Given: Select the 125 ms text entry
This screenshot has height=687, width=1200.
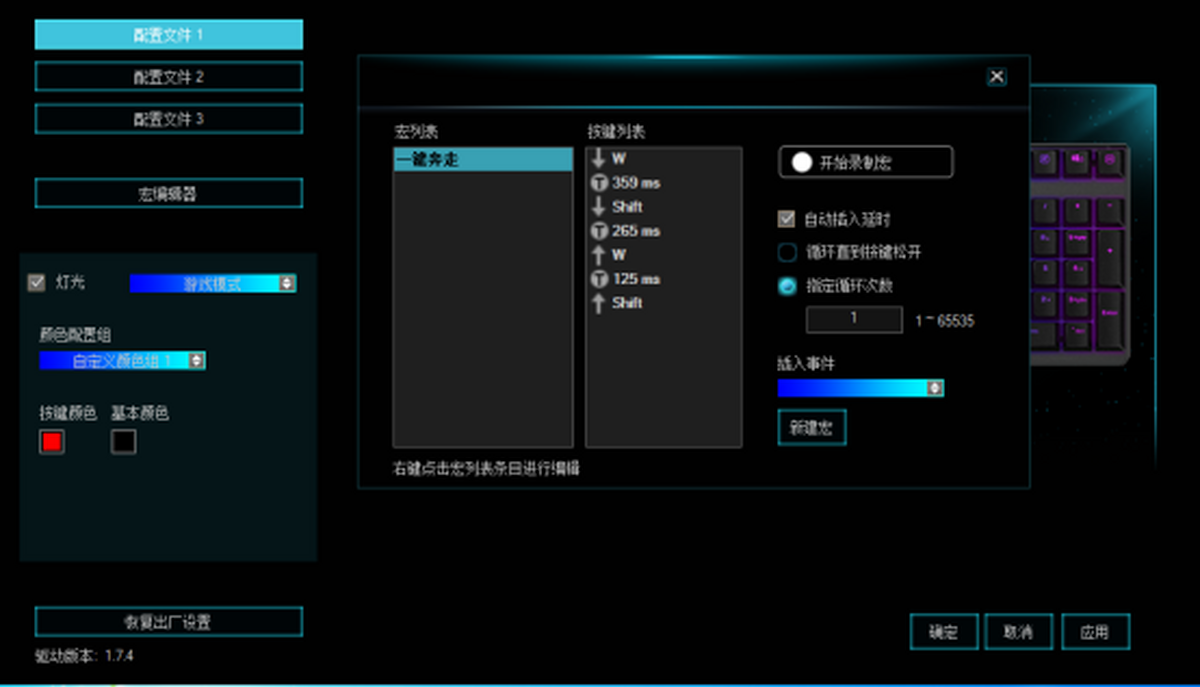Looking at the screenshot, I should tap(636, 279).
